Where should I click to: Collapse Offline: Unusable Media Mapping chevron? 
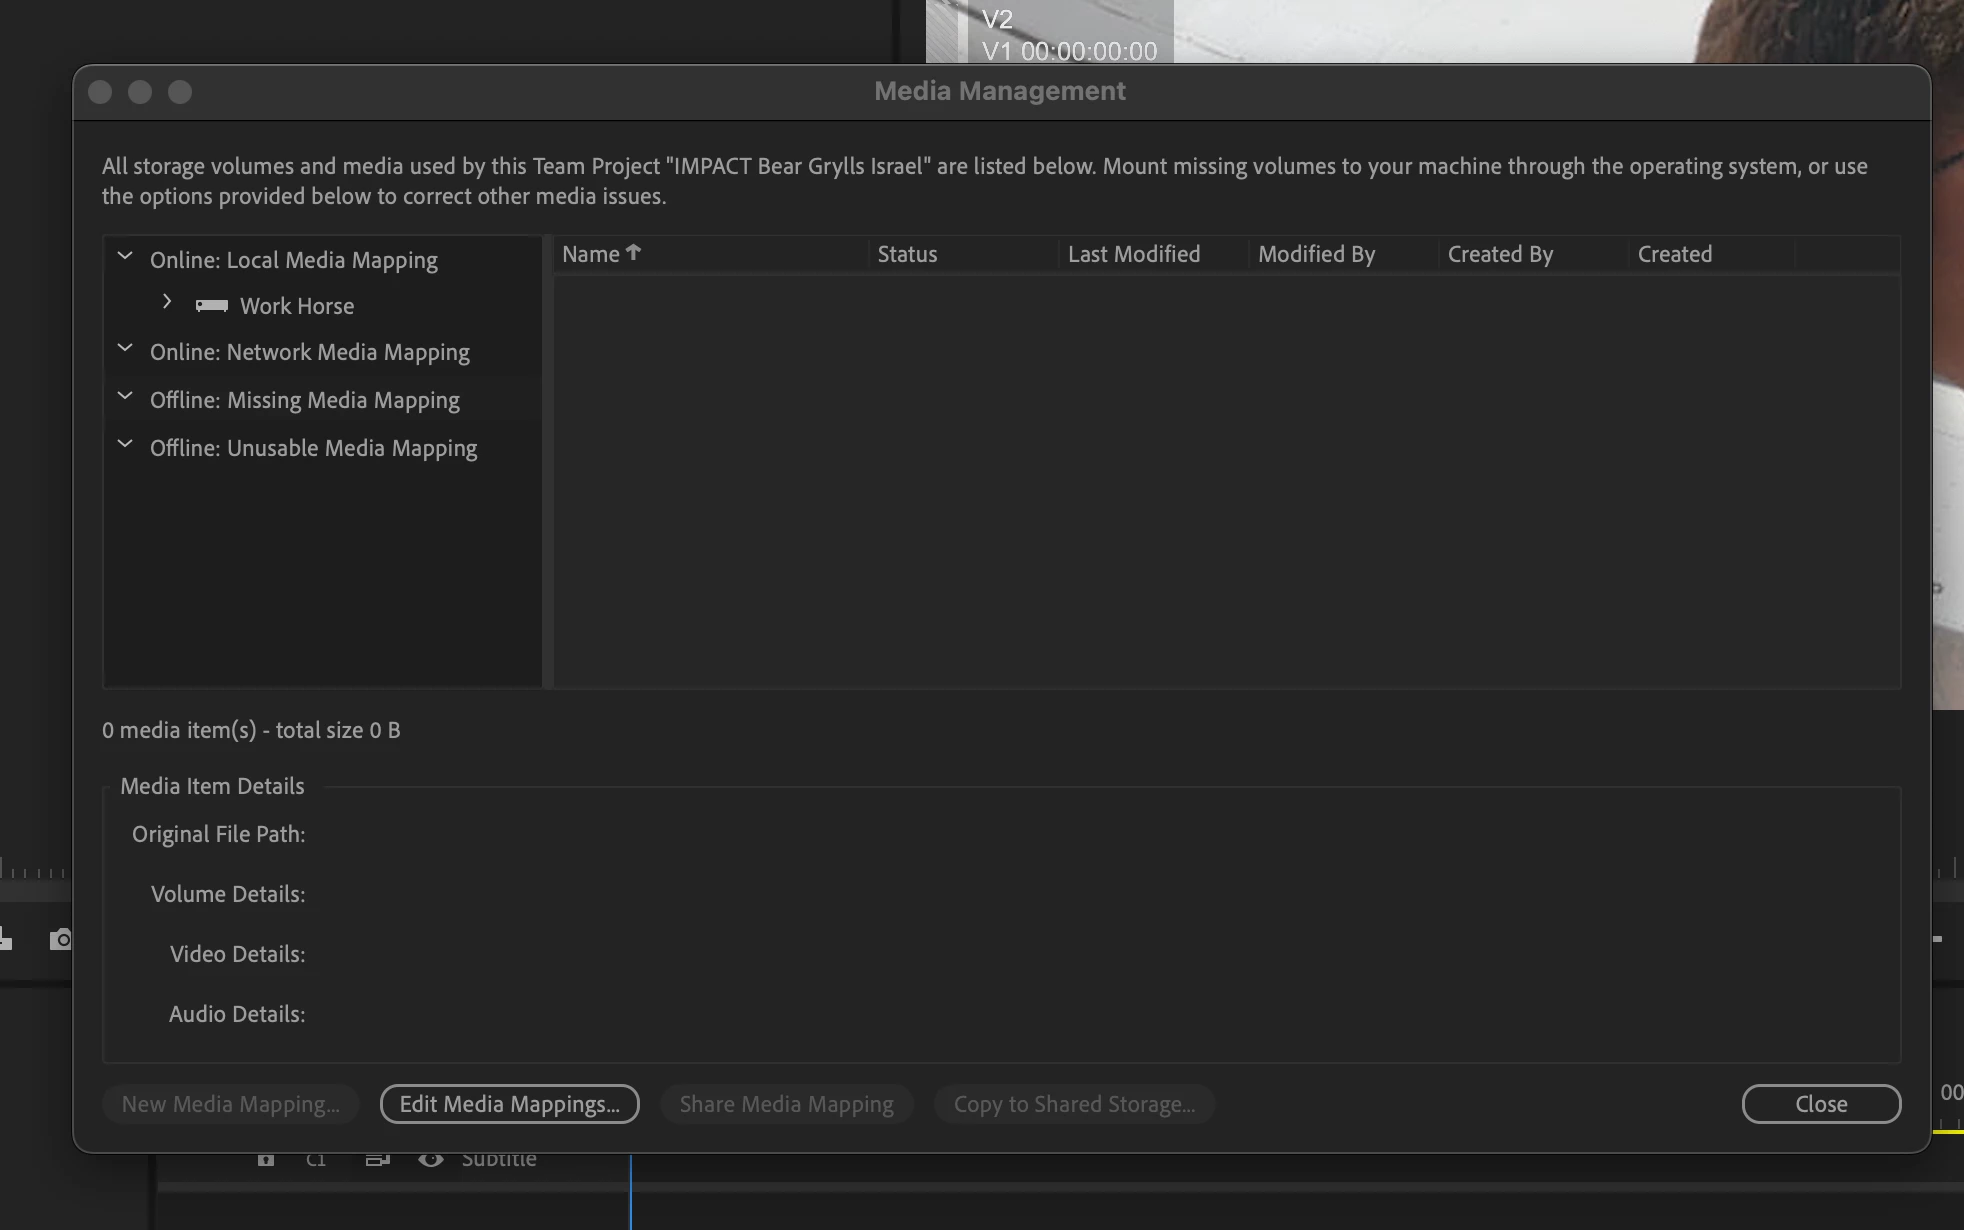tap(125, 444)
